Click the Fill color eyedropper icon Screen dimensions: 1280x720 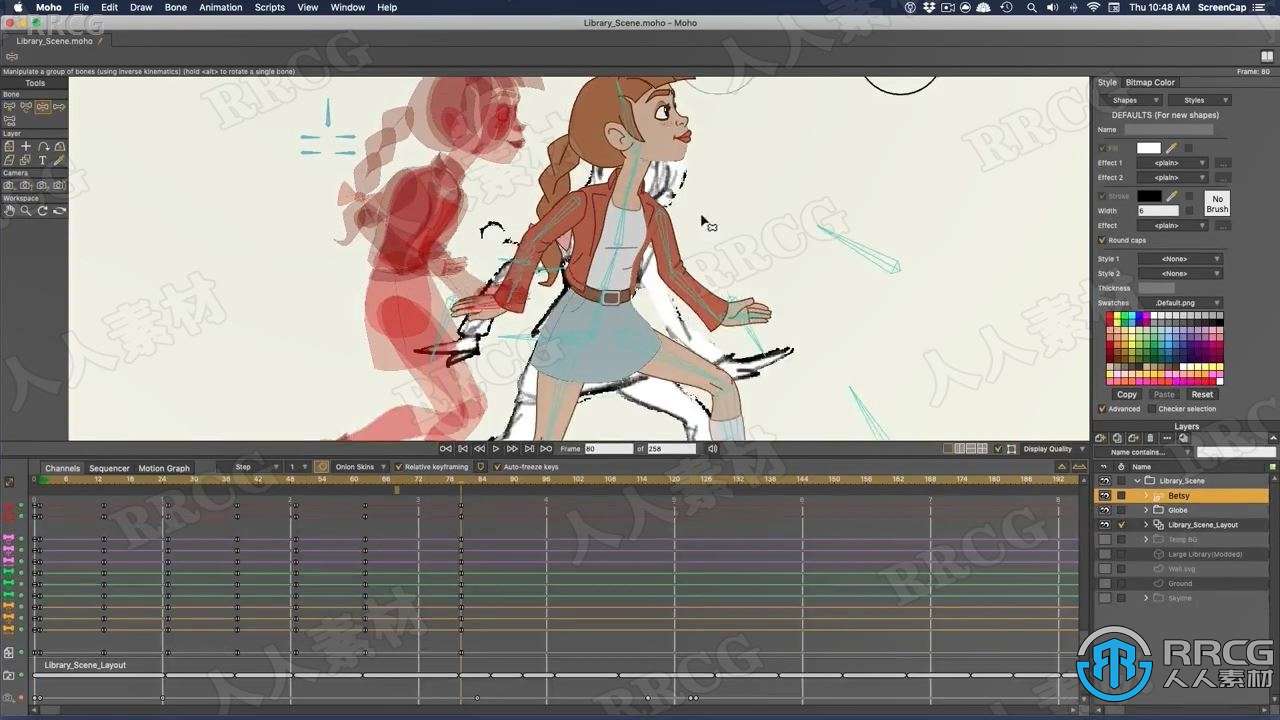click(x=1172, y=148)
